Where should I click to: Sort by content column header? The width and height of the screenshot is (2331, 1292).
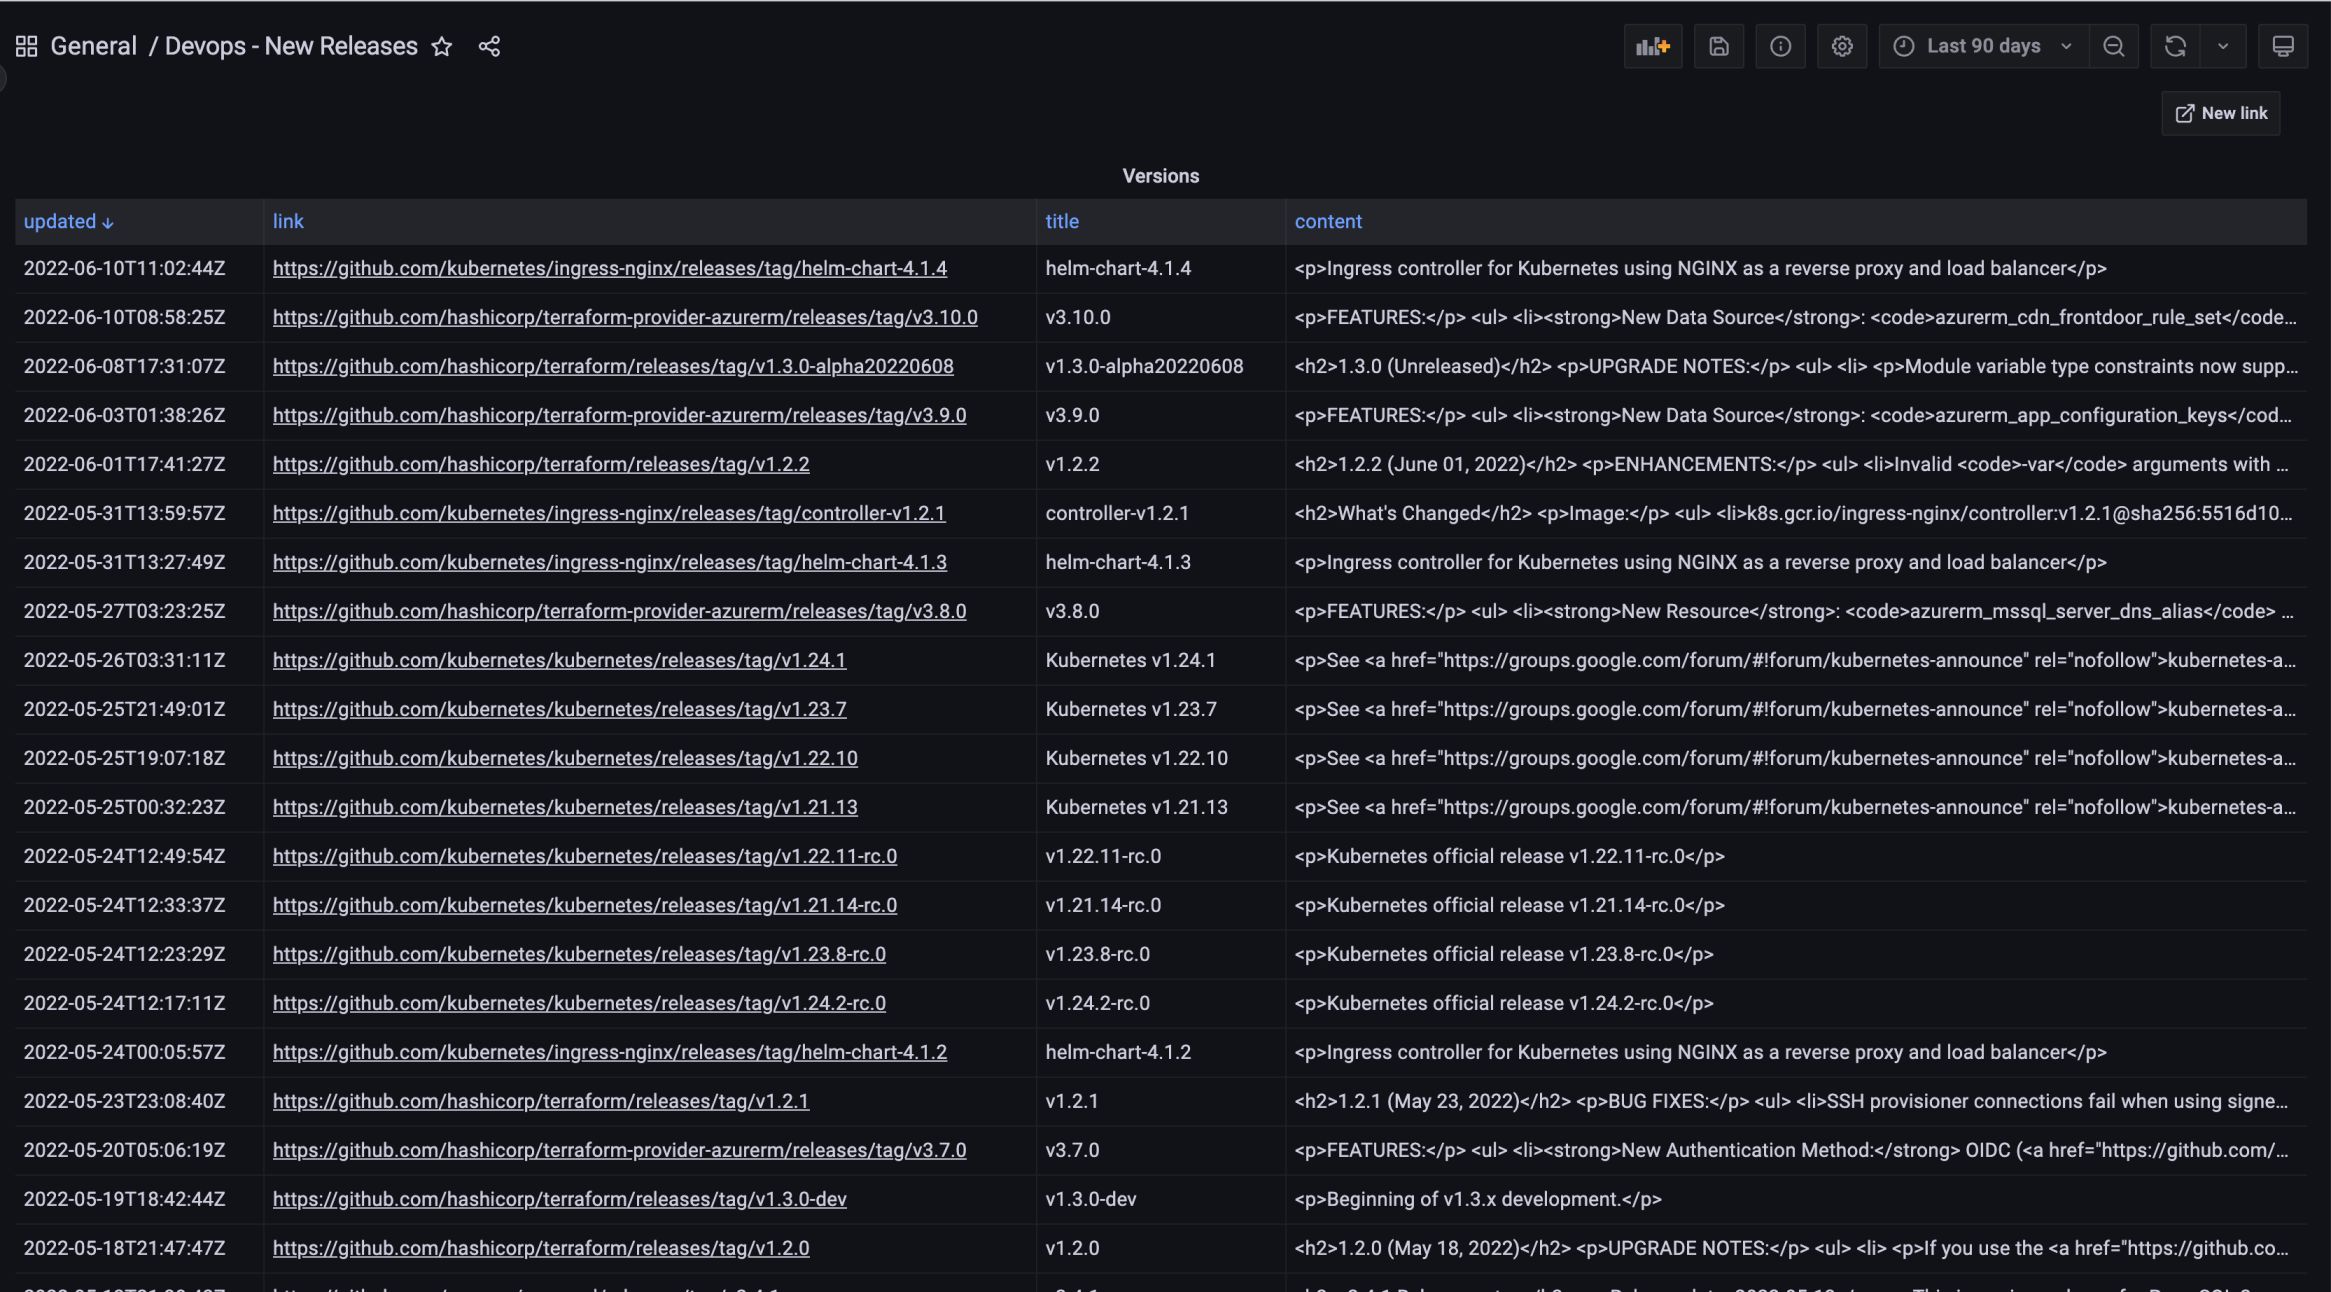[x=1328, y=221]
